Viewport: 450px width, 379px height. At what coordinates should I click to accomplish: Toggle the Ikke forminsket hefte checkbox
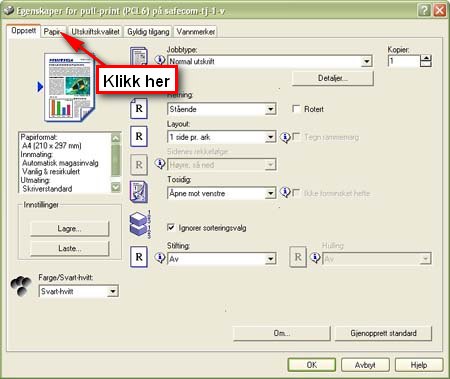[x=296, y=193]
